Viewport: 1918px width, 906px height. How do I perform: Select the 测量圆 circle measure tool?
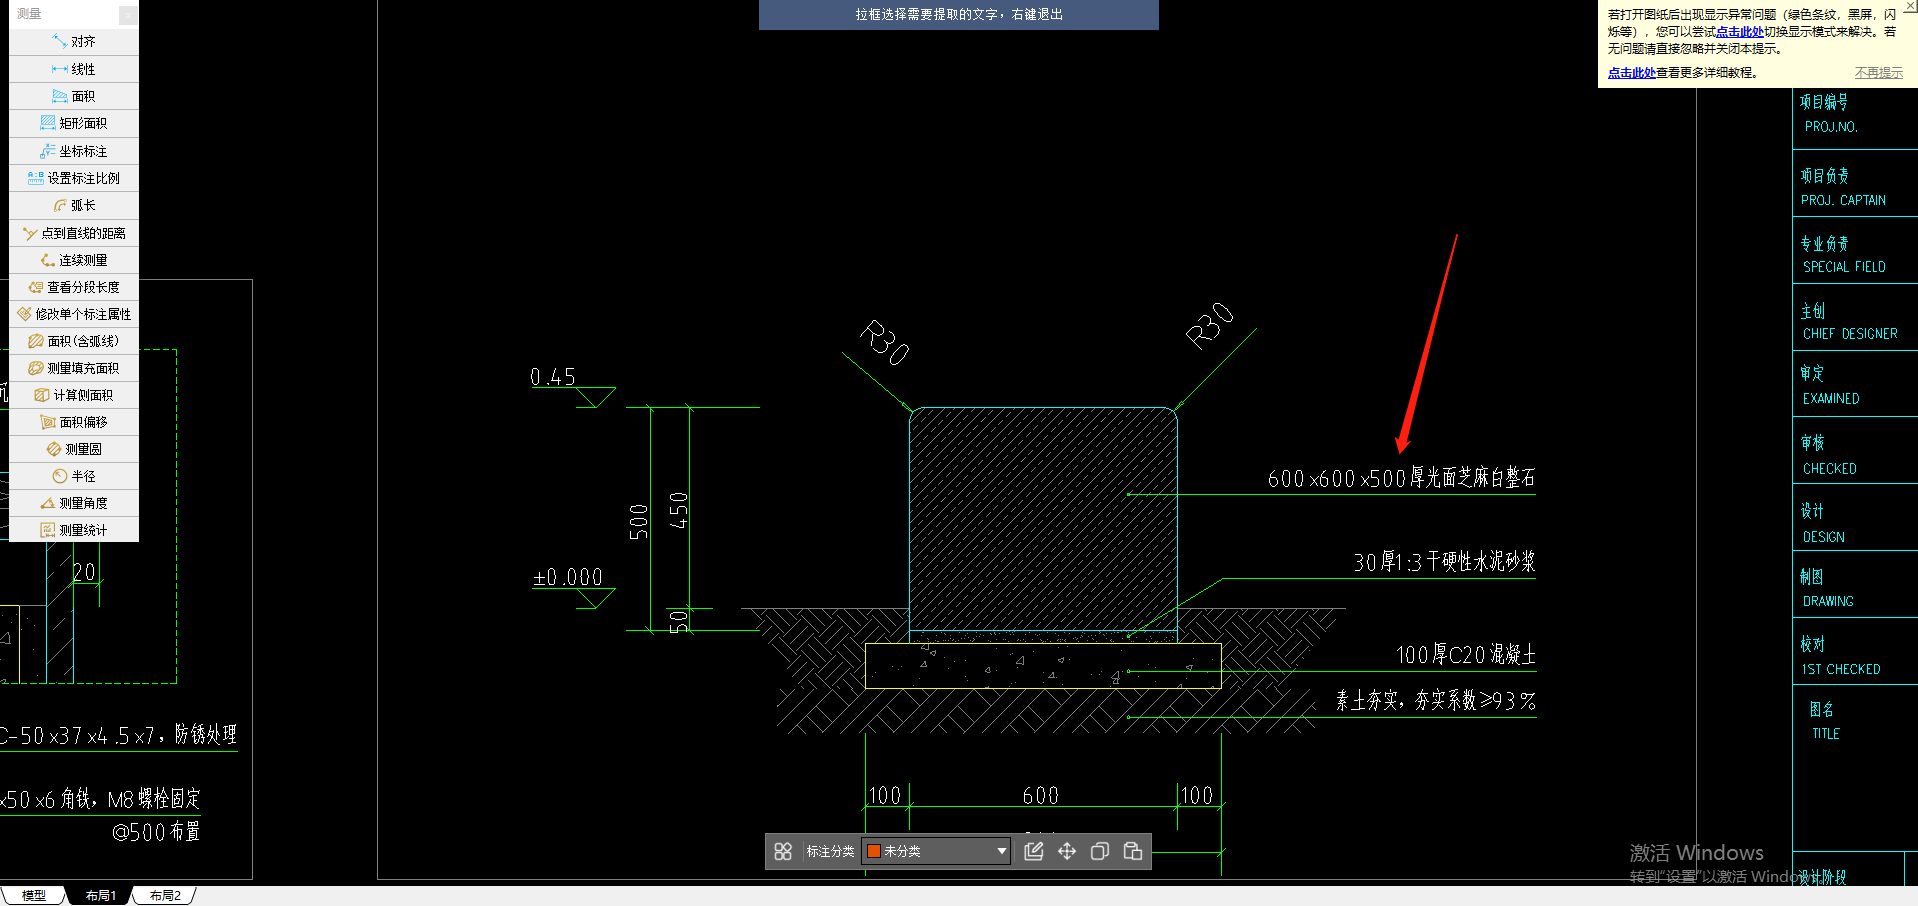(x=74, y=449)
